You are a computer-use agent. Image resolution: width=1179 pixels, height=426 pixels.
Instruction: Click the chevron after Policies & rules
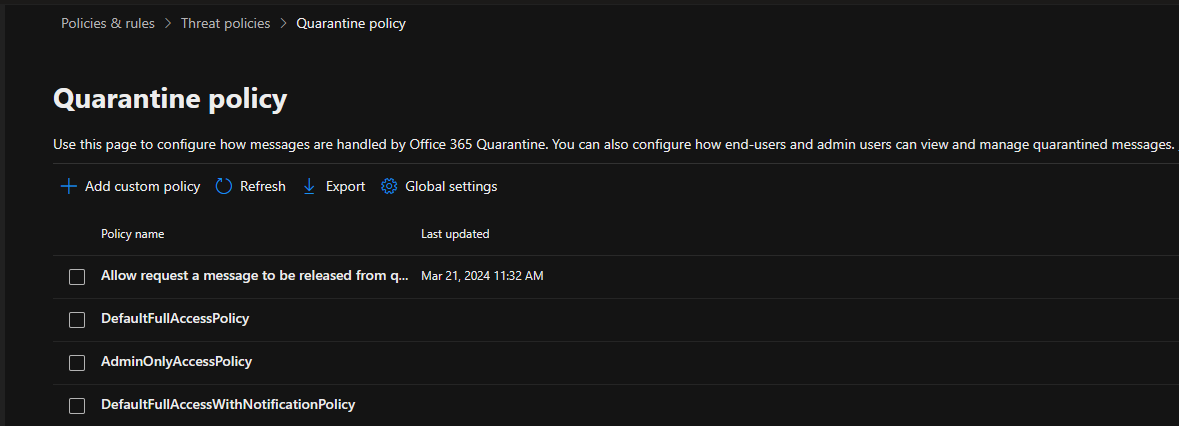click(168, 23)
